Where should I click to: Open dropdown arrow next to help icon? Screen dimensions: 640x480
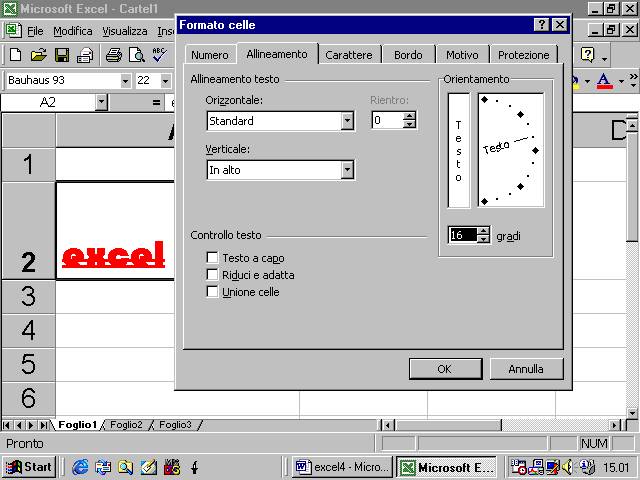coord(604,59)
